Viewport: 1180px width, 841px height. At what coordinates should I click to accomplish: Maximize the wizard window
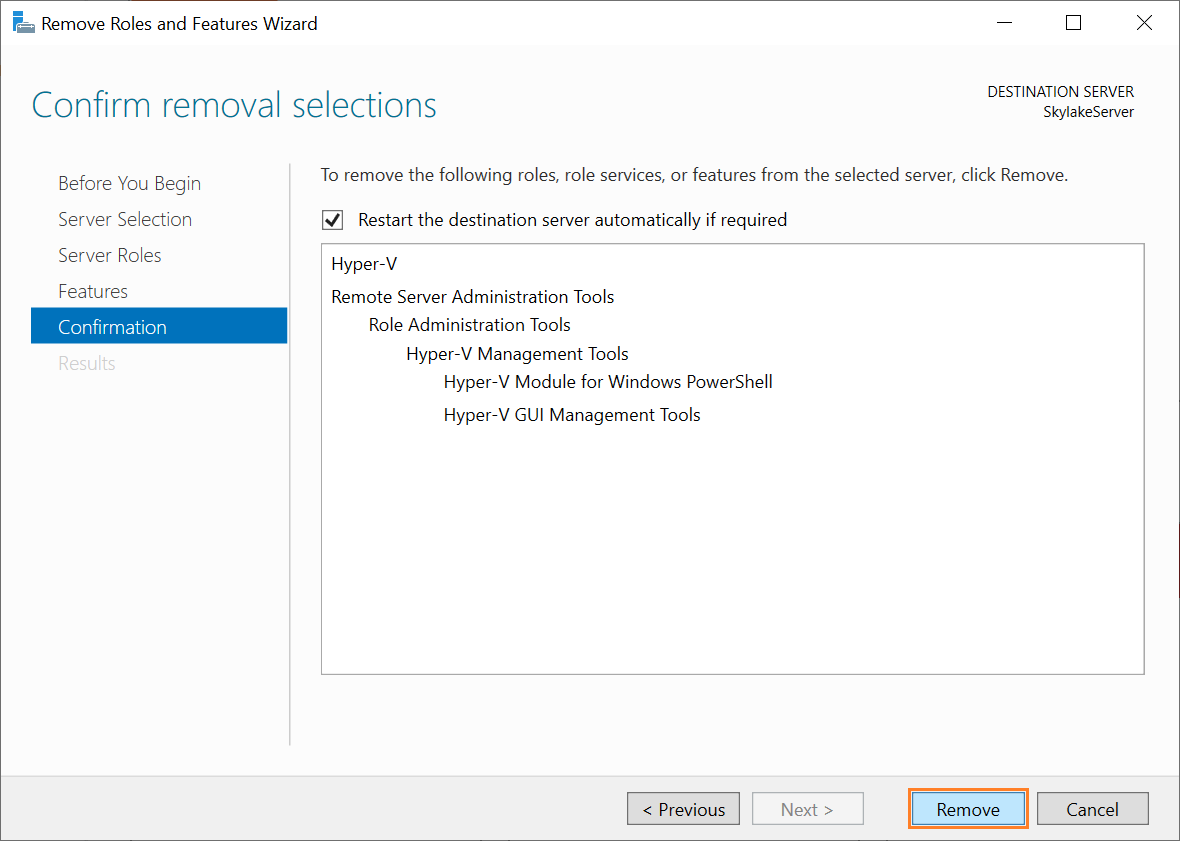[1073, 23]
